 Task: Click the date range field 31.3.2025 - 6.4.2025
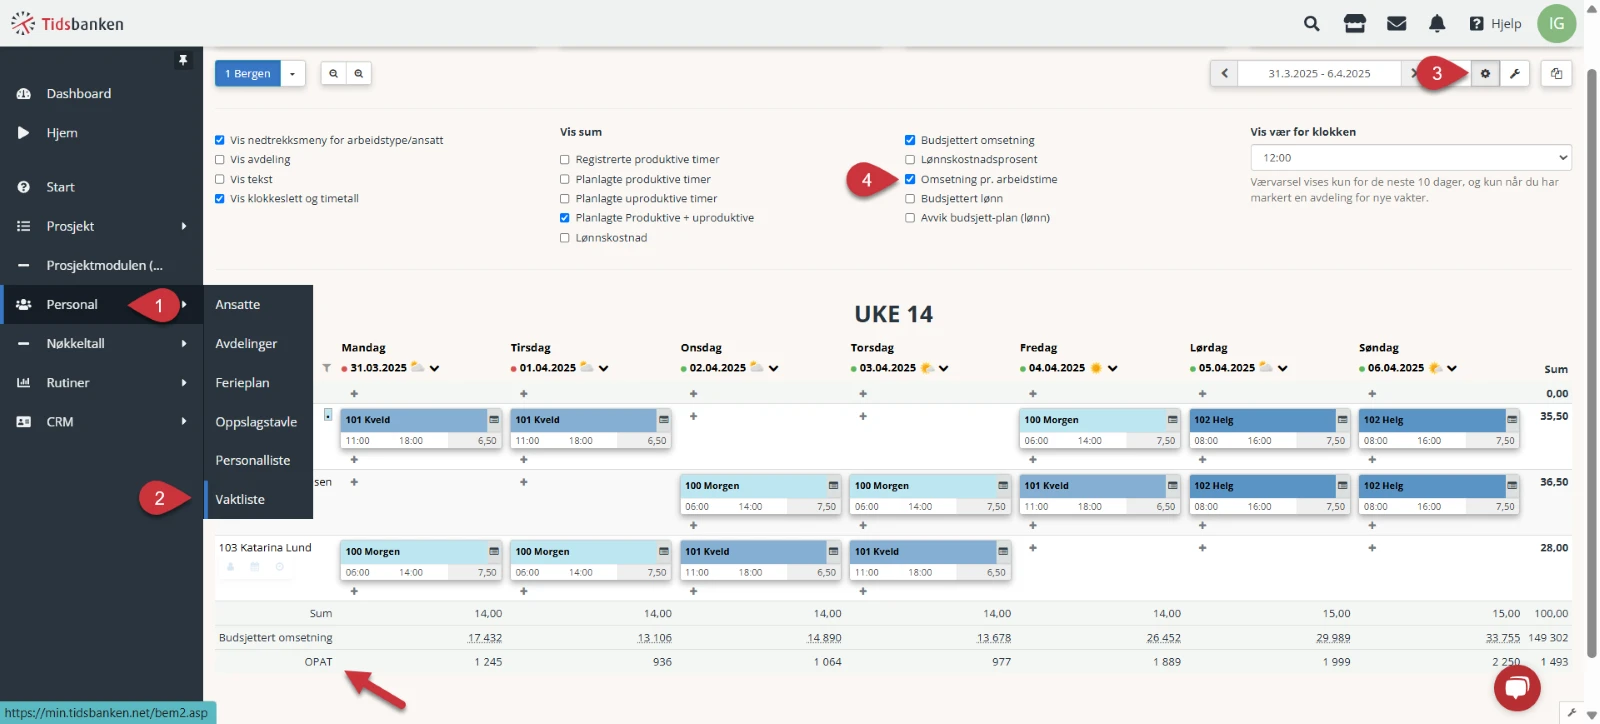click(x=1319, y=74)
